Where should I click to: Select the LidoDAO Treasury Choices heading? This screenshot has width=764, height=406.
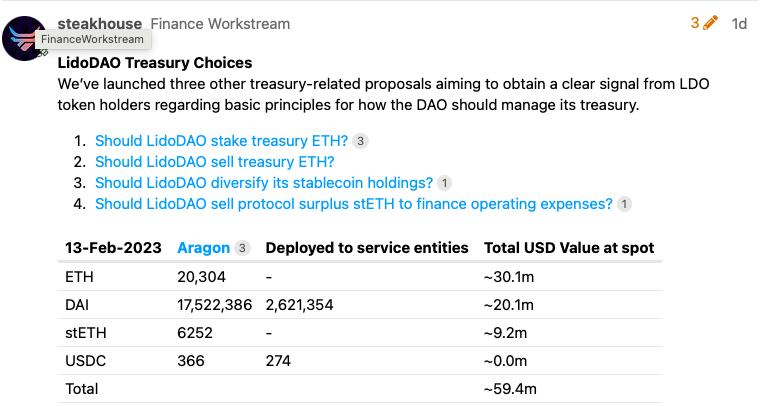coord(155,63)
